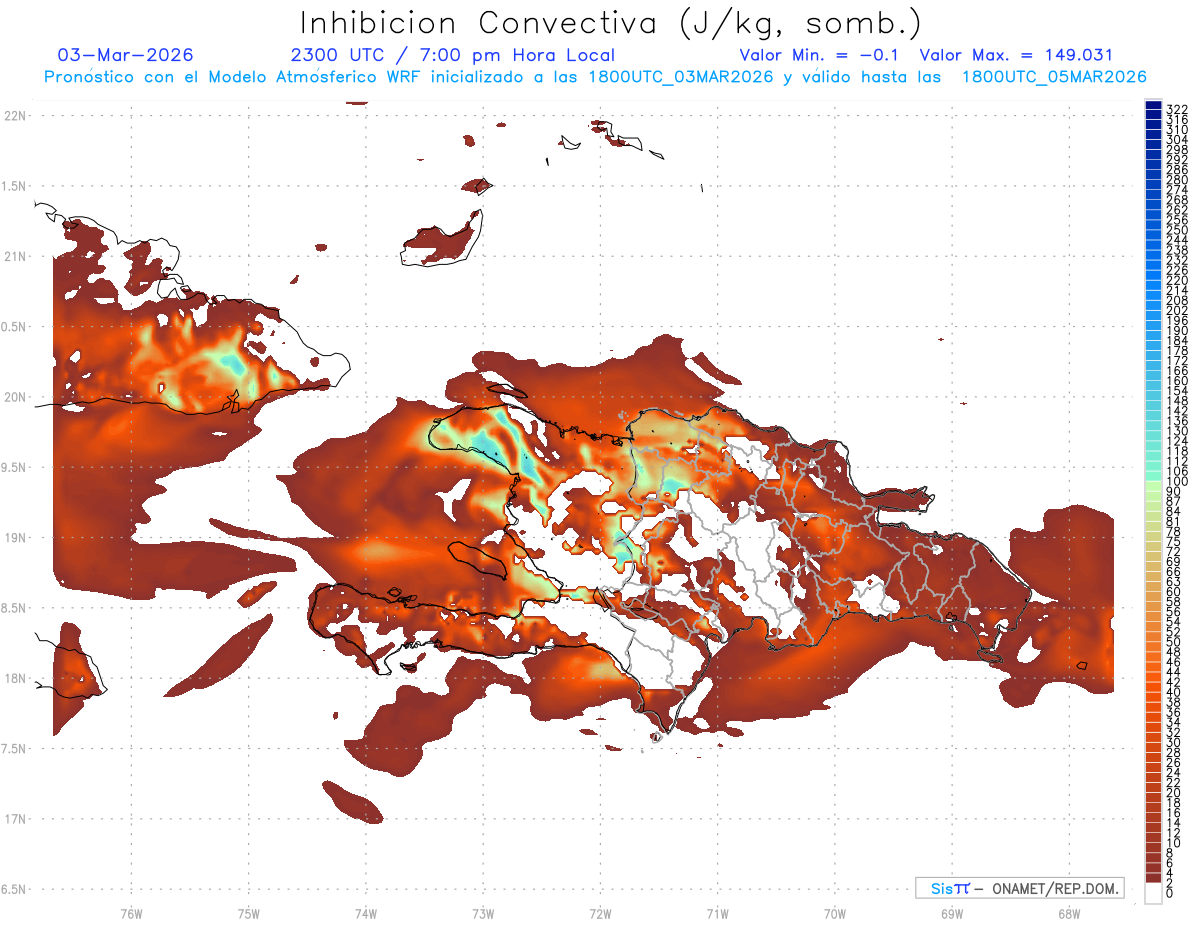
Task: Click the time '2300 UTC / 7:00 pm Hora Local'
Action: point(452,55)
